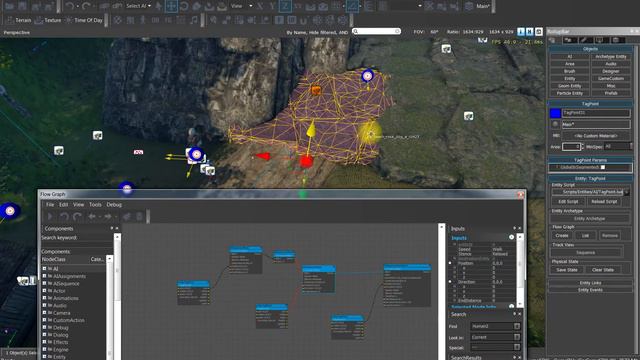Click the Area value stepper arrows
This screenshot has width=640, height=360.
[x=582, y=146]
